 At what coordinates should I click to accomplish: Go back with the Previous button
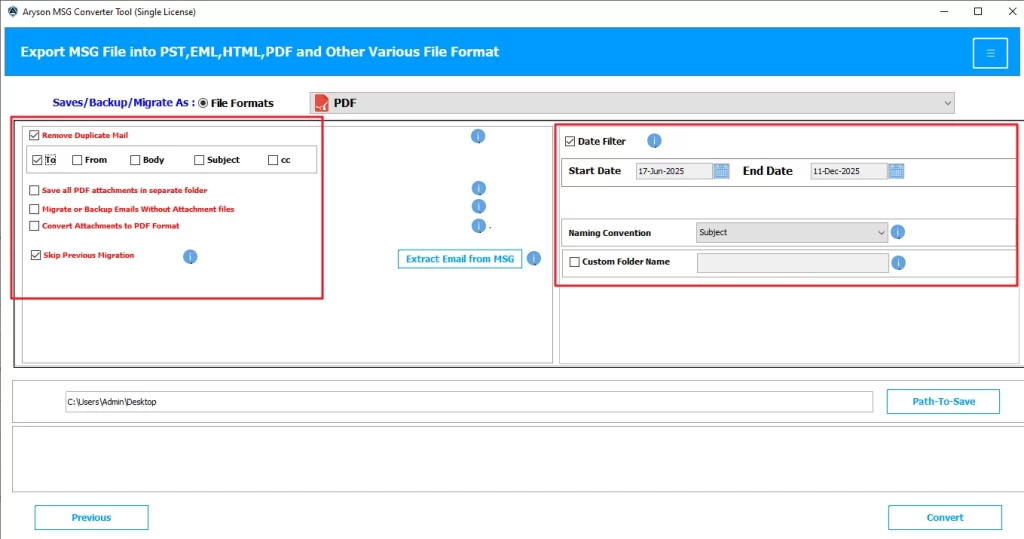point(91,517)
